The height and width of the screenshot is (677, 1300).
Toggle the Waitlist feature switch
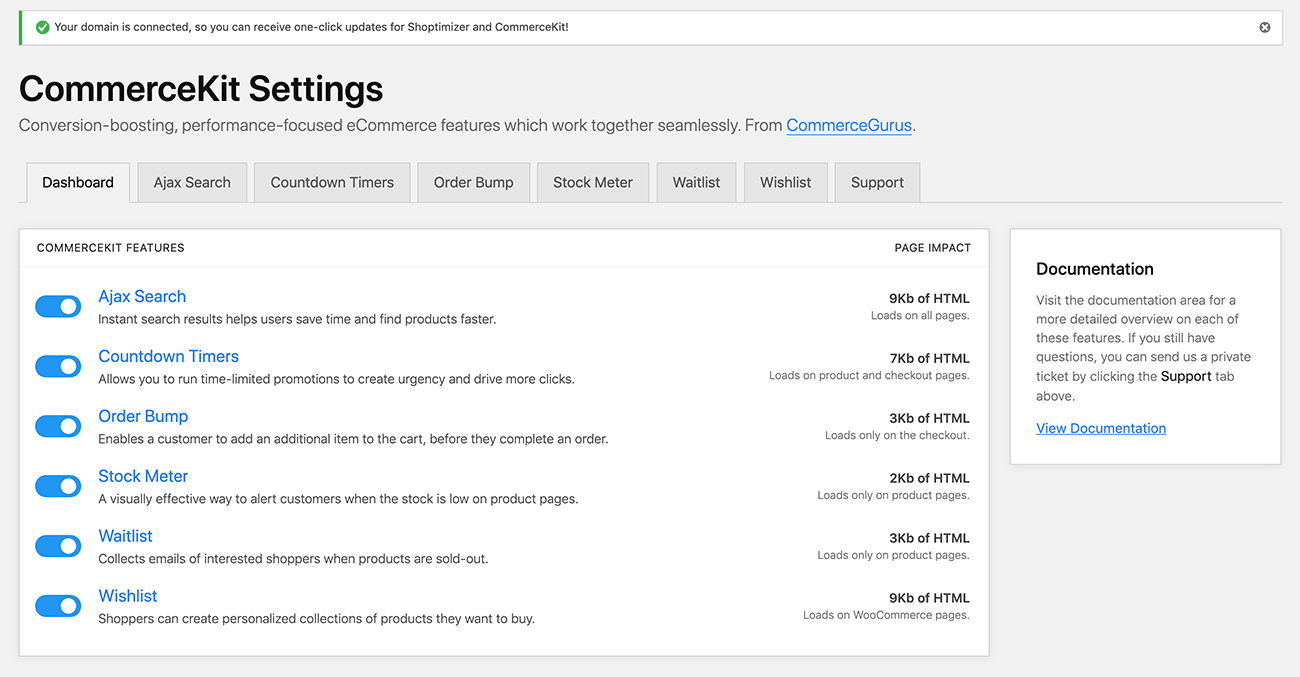58,547
